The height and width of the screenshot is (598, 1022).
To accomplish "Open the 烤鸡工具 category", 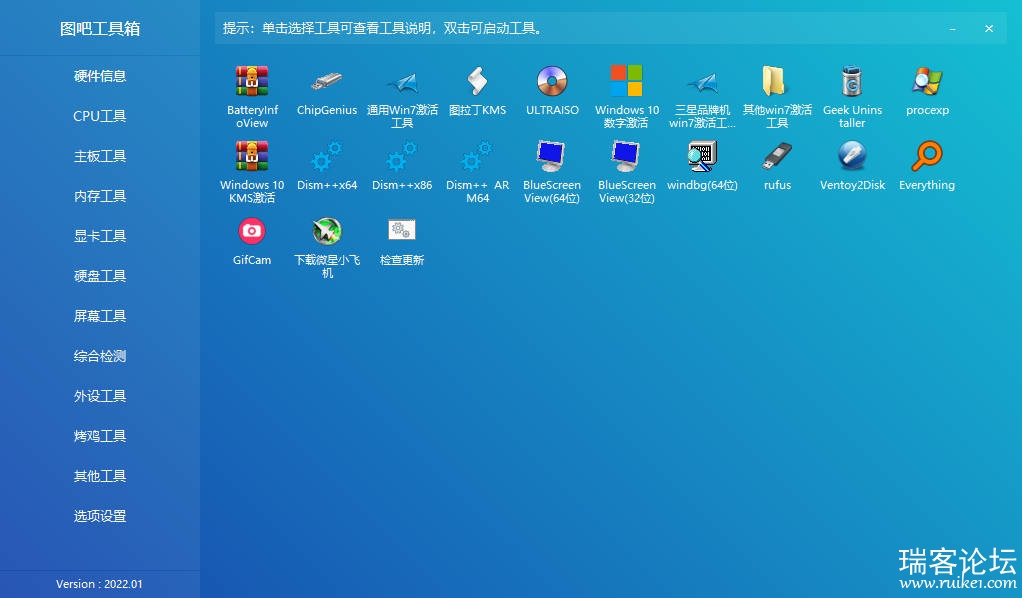I will (100, 436).
